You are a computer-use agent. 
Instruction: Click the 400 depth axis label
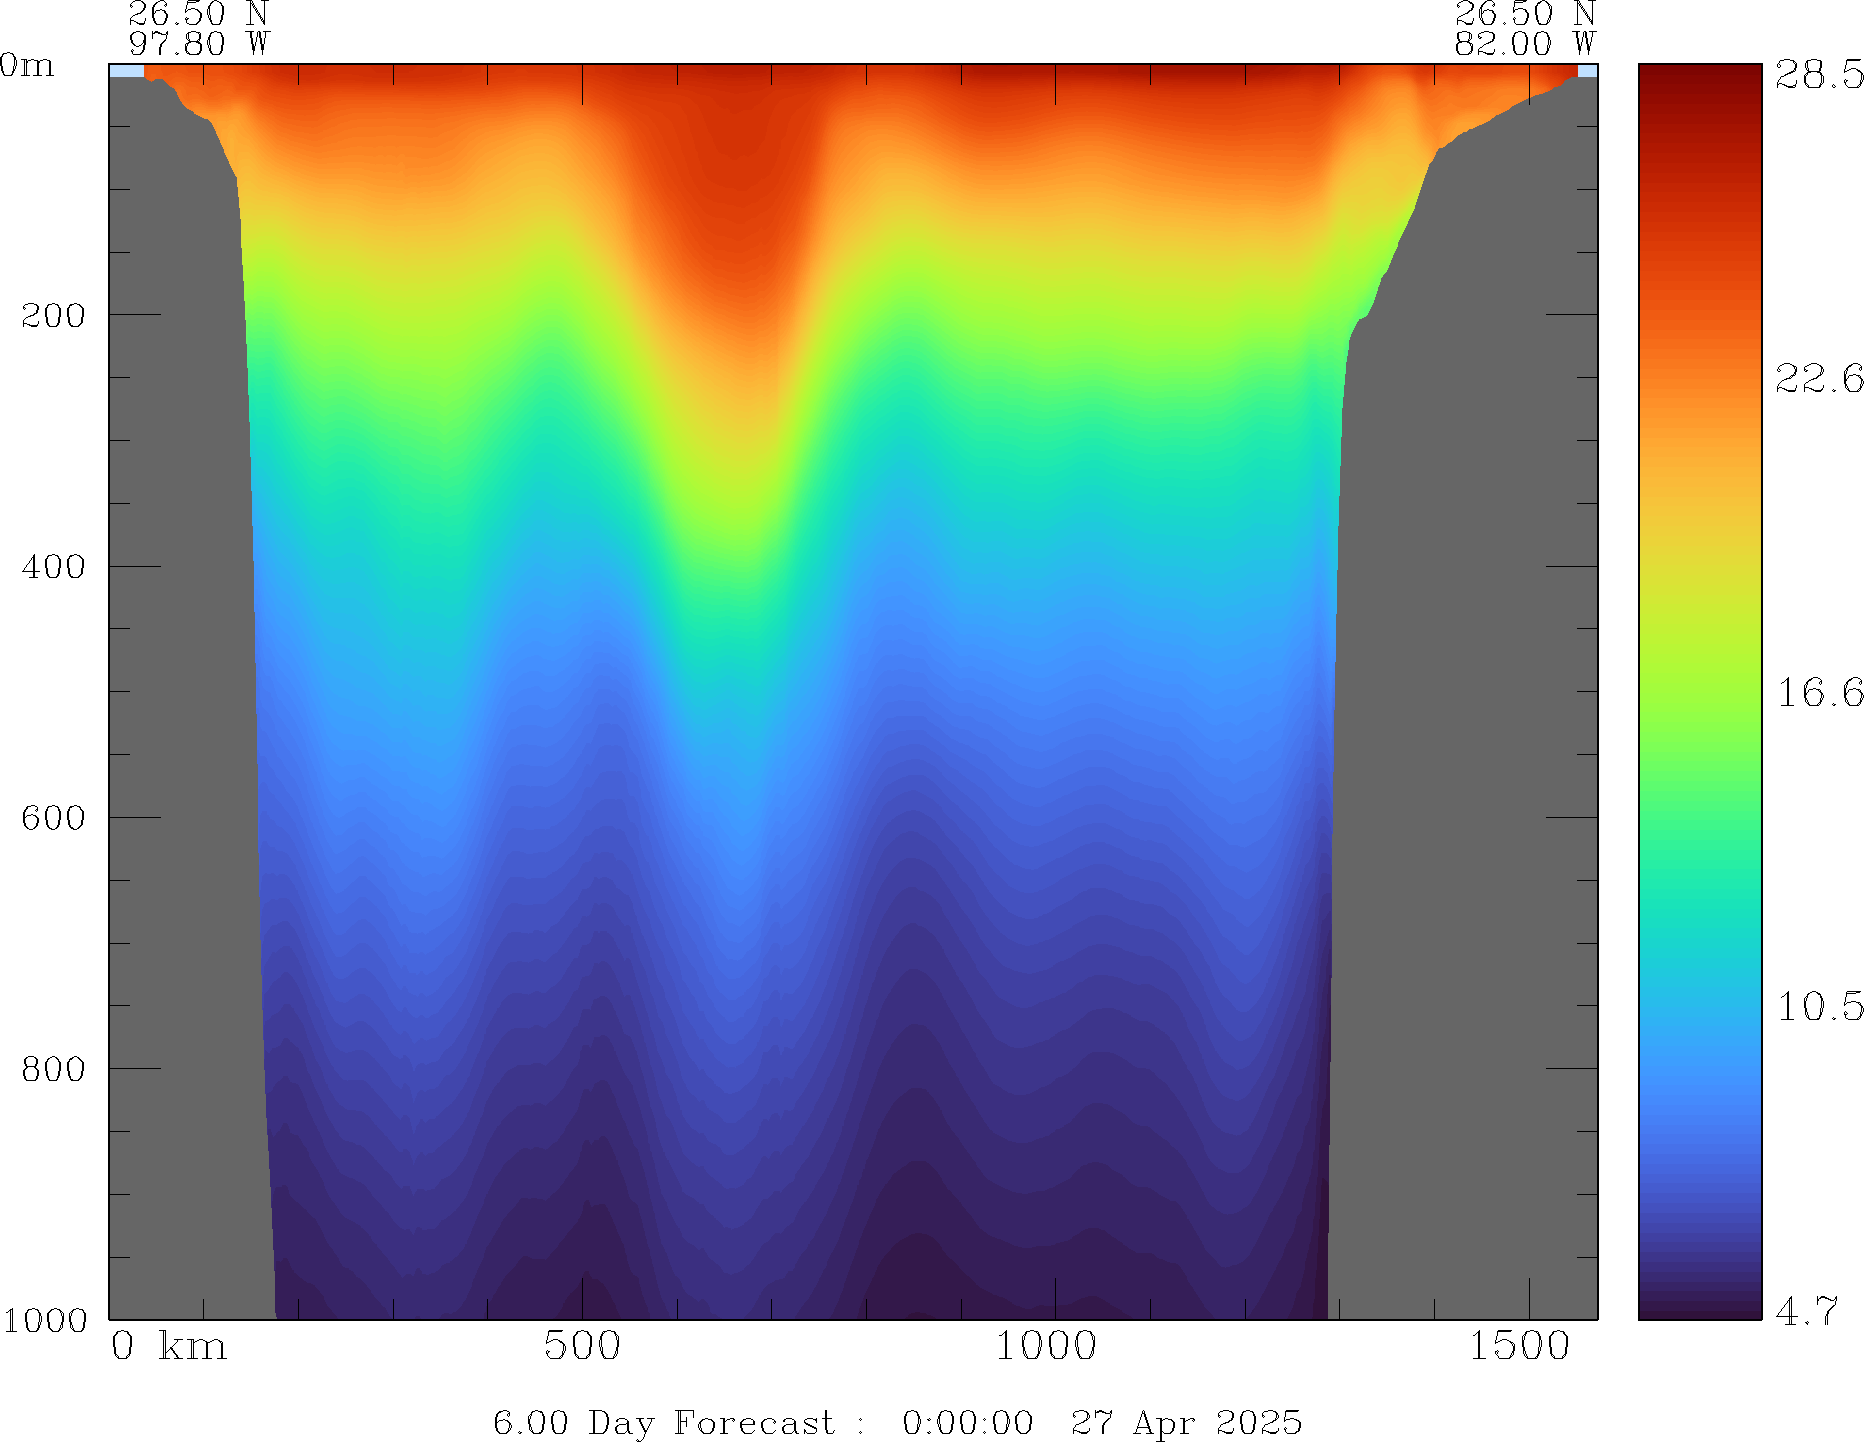53,567
